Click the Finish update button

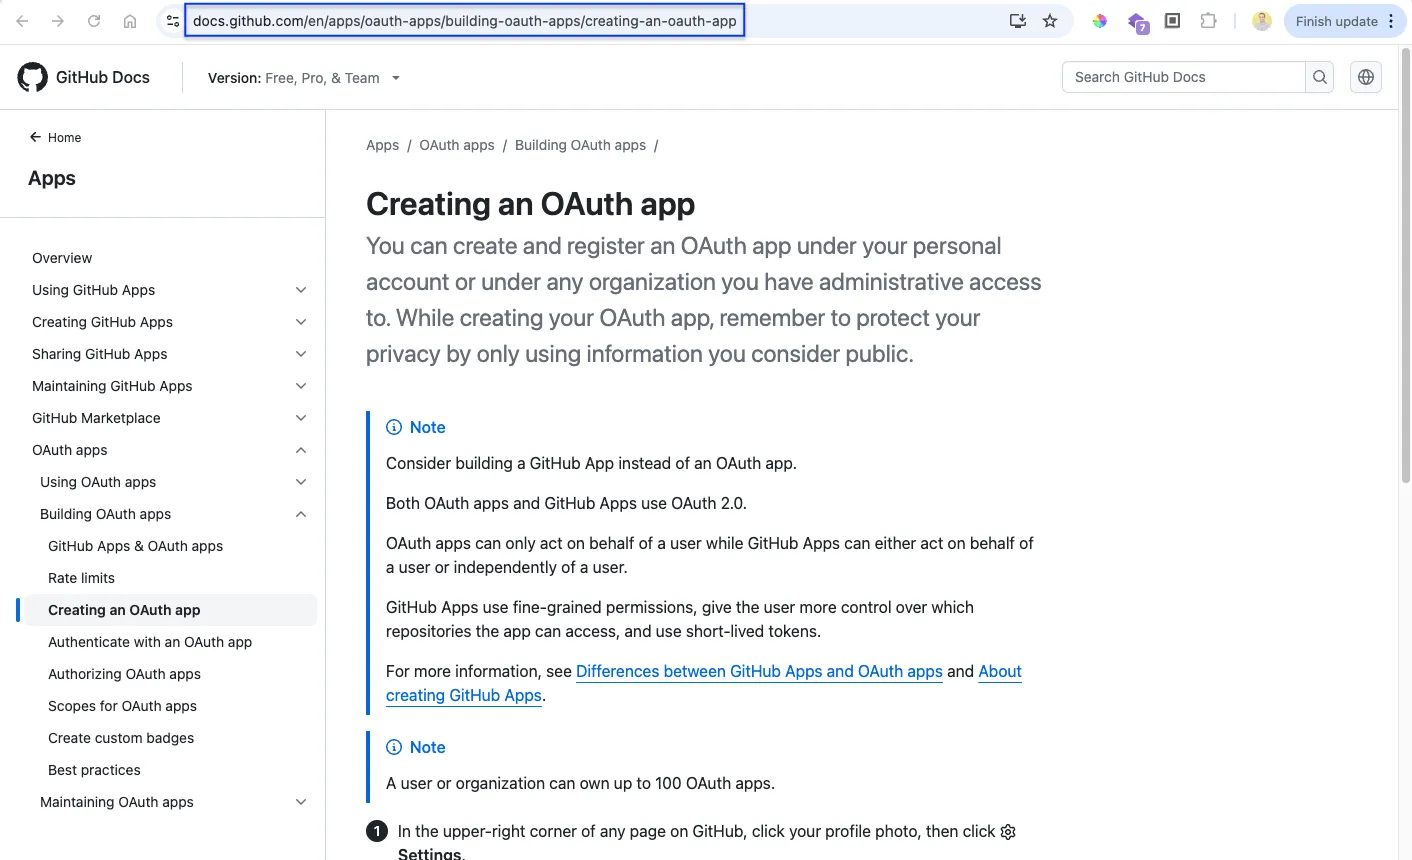[1343, 21]
